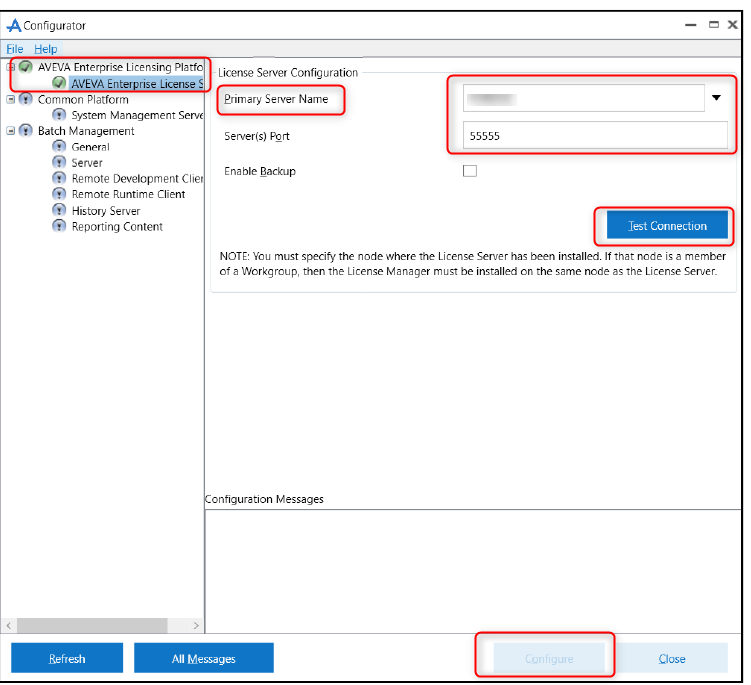The height and width of the screenshot is (685, 751).
Task: Select History Server tree item
Action: coord(106,211)
